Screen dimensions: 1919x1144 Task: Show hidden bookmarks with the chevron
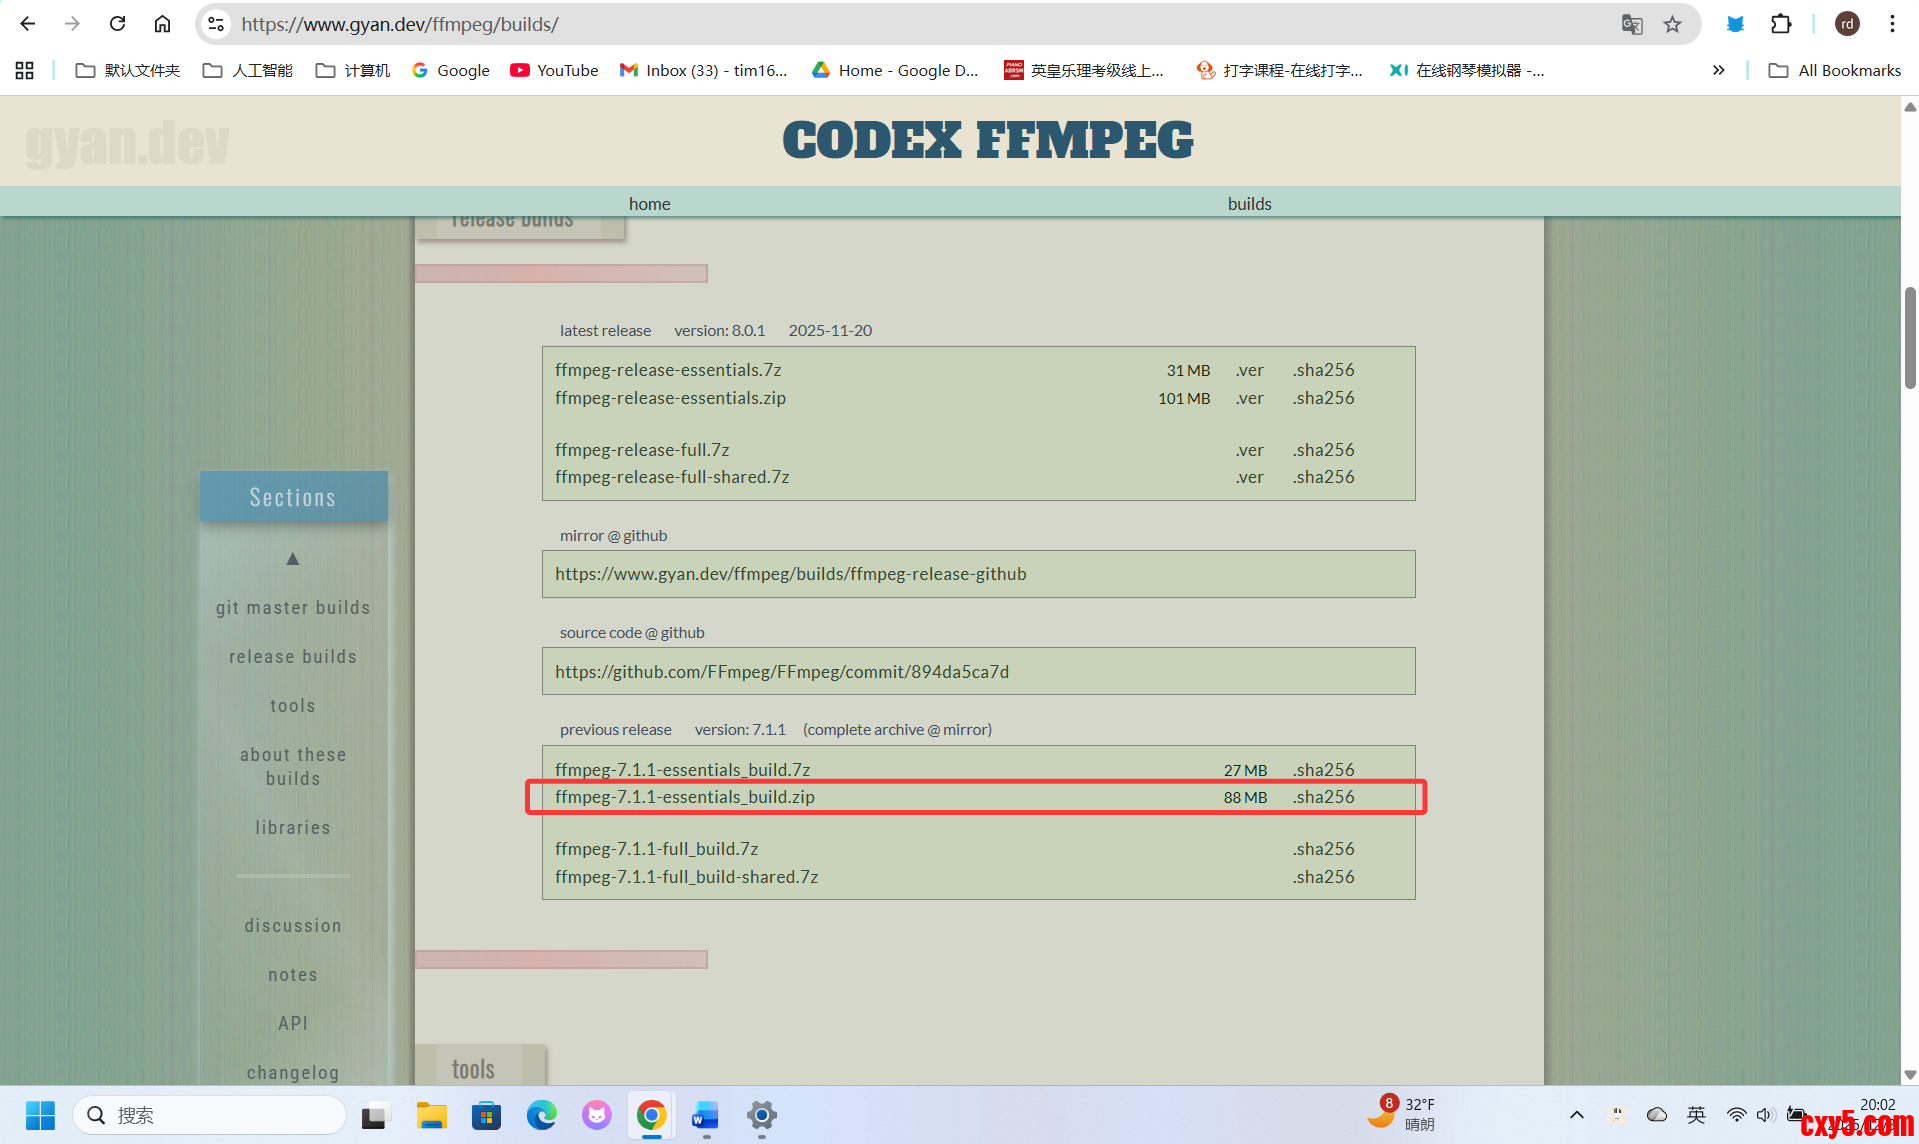(x=1718, y=70)
